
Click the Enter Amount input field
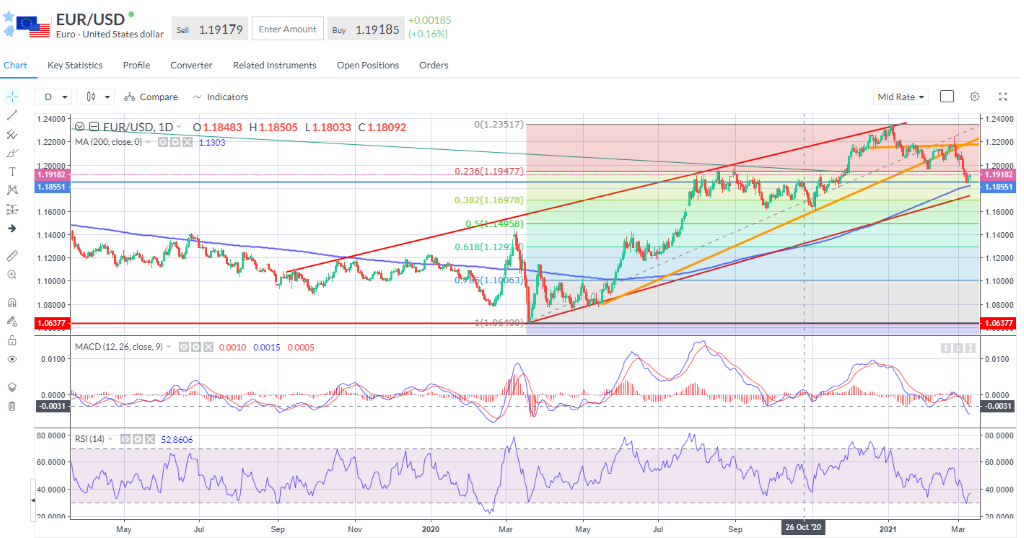287,29
